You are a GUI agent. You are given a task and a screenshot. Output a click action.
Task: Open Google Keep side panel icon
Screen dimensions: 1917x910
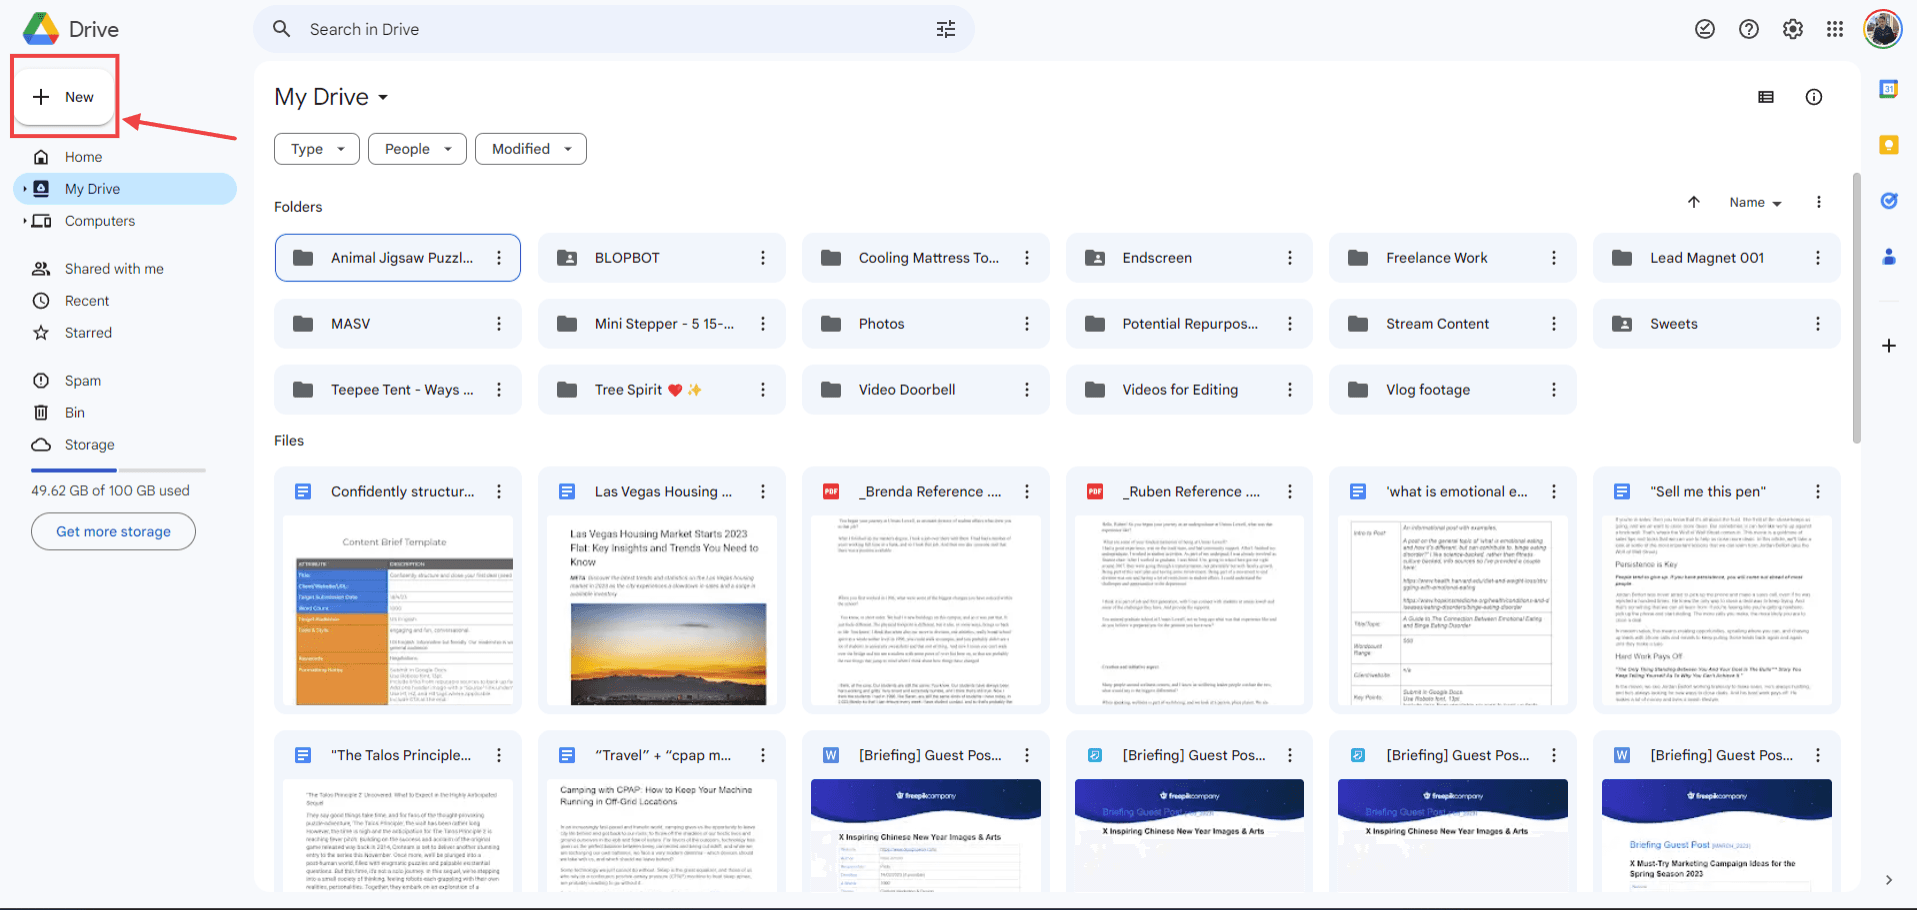[1889, 145]
